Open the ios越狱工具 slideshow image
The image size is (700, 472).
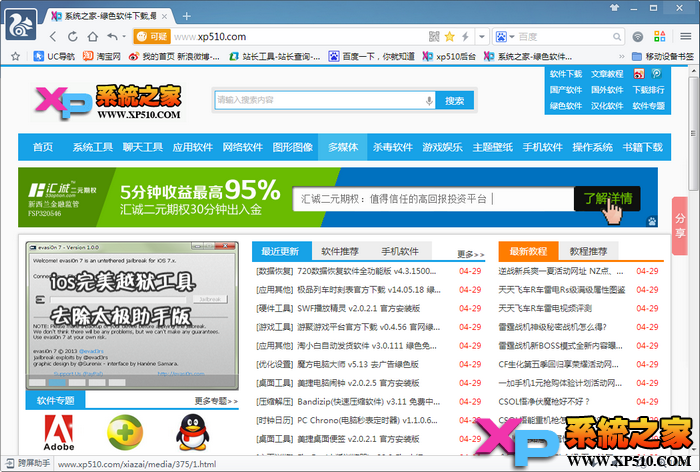pyautogui.click(x=132, y=315)
